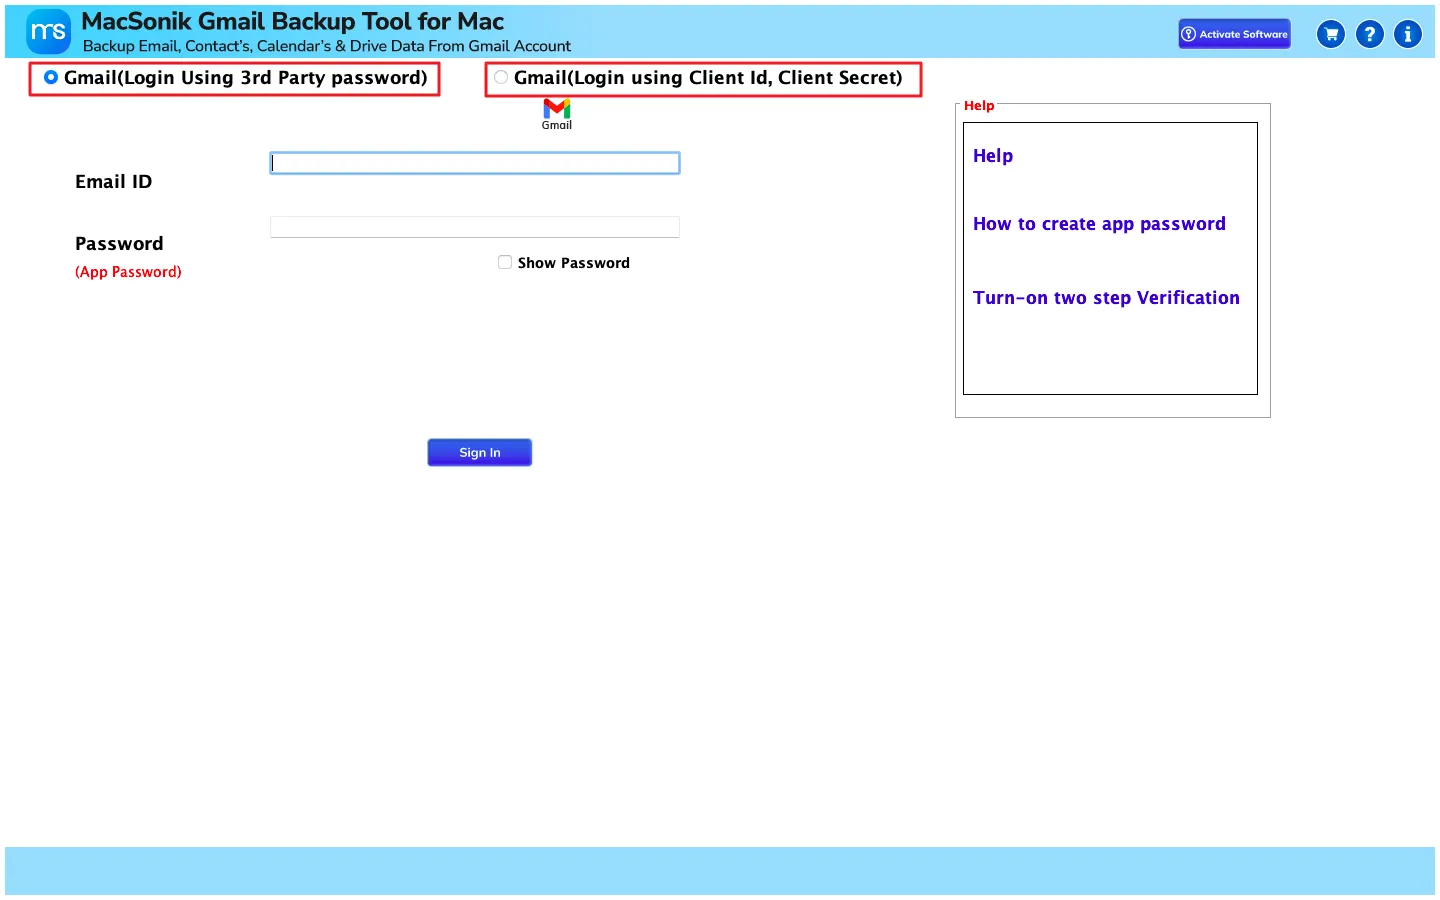Open the question mark help icon
The width and height of the screenshot is (1440, 900).
(x=1369, y=34)
